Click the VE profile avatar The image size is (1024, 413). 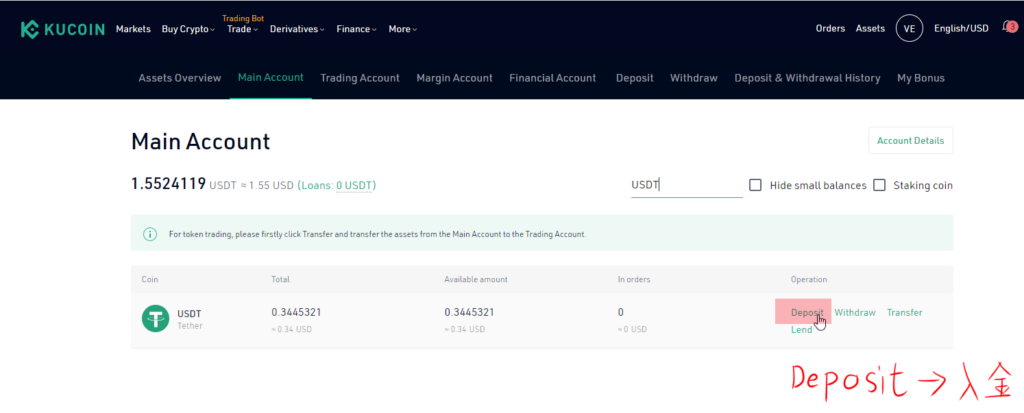(909, 29)
